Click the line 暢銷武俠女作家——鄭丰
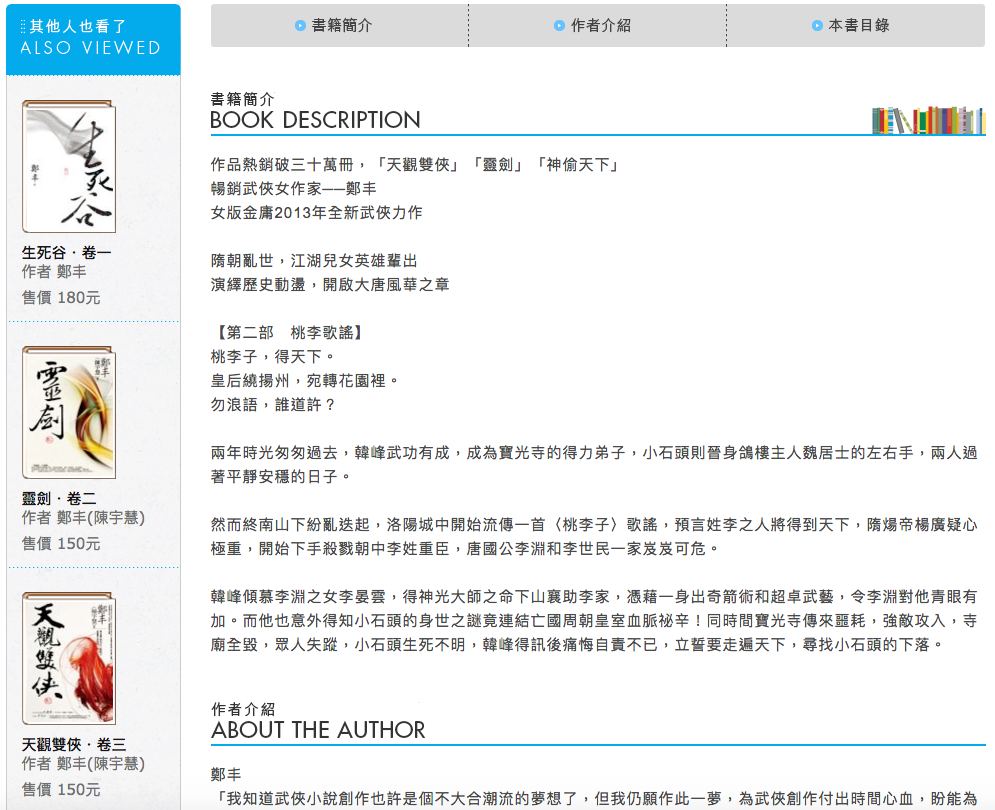 [294, 189]
